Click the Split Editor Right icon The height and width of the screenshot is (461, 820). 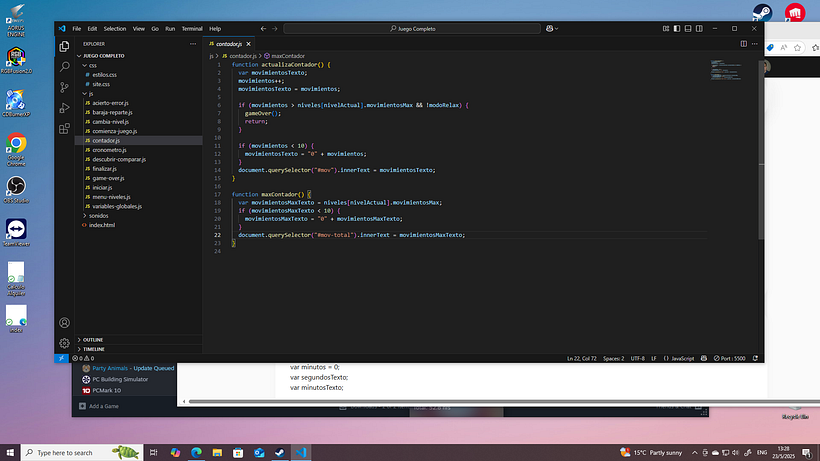pyautogui.click(x=743, y=44)
